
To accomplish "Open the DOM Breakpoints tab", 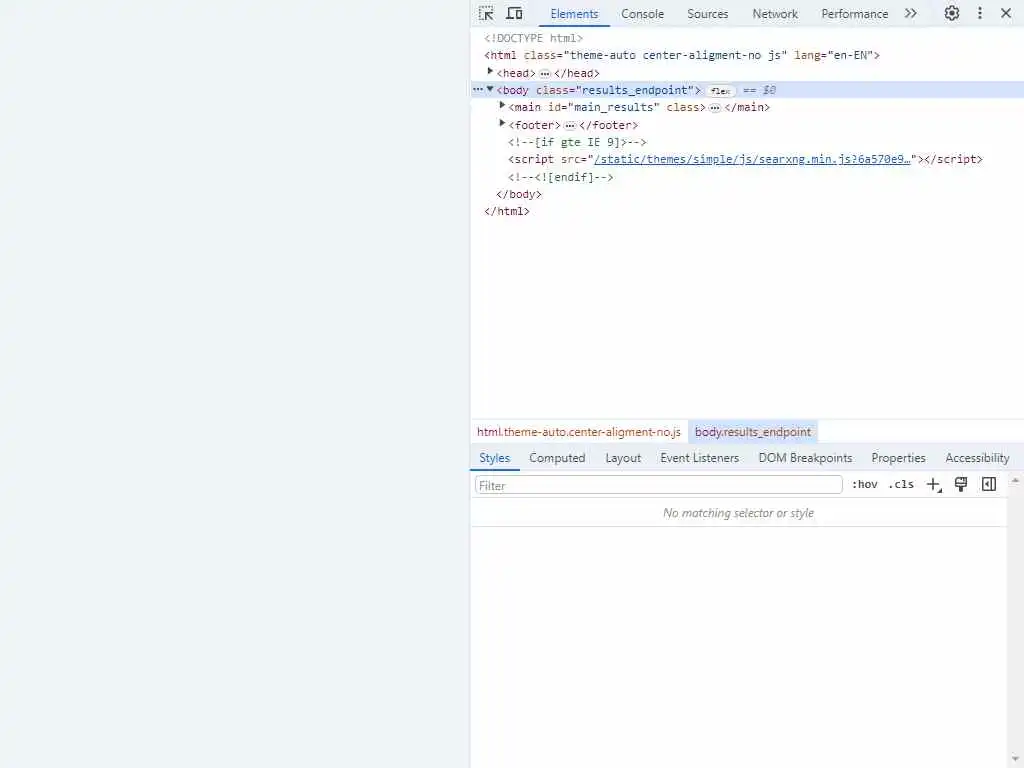I will tap(805, 458).
